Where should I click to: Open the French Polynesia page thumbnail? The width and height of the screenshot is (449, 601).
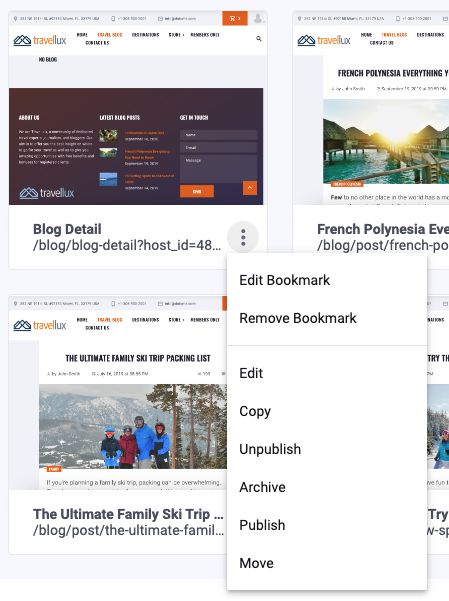371,108
